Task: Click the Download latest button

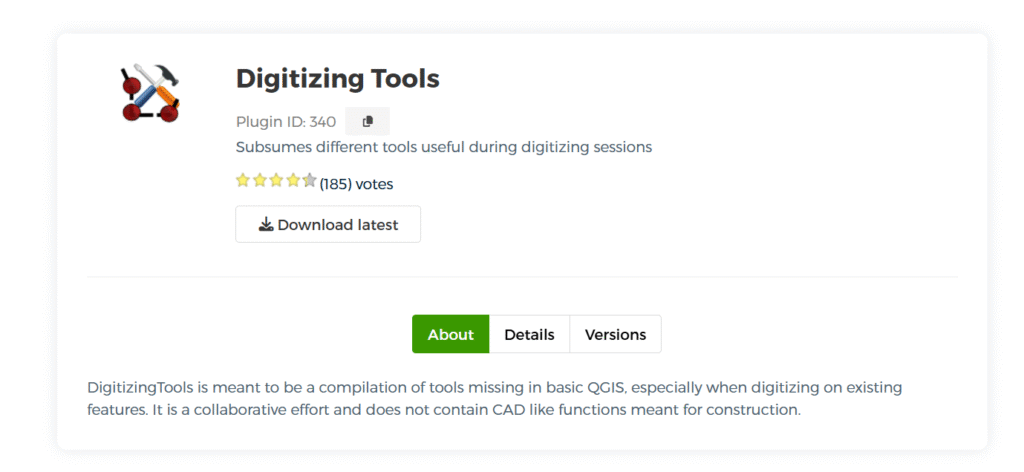Action: click(x=328, y=225)
